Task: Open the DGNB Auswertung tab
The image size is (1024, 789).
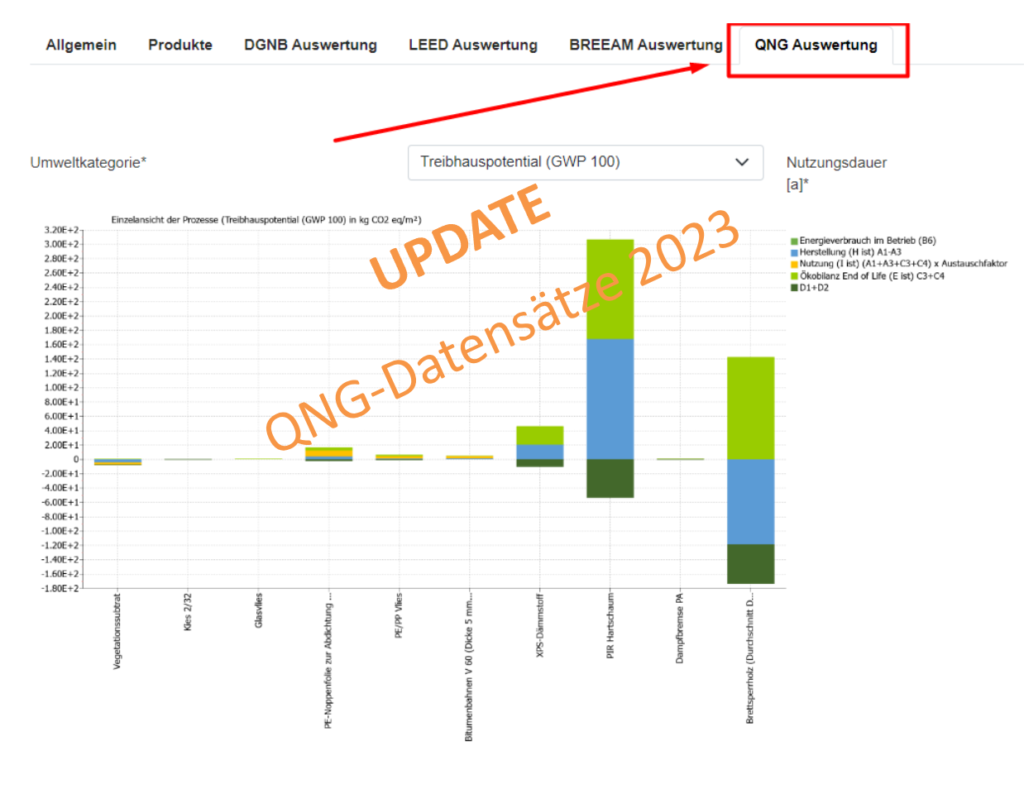Action: pyautogui.click(x=310, y=45)
